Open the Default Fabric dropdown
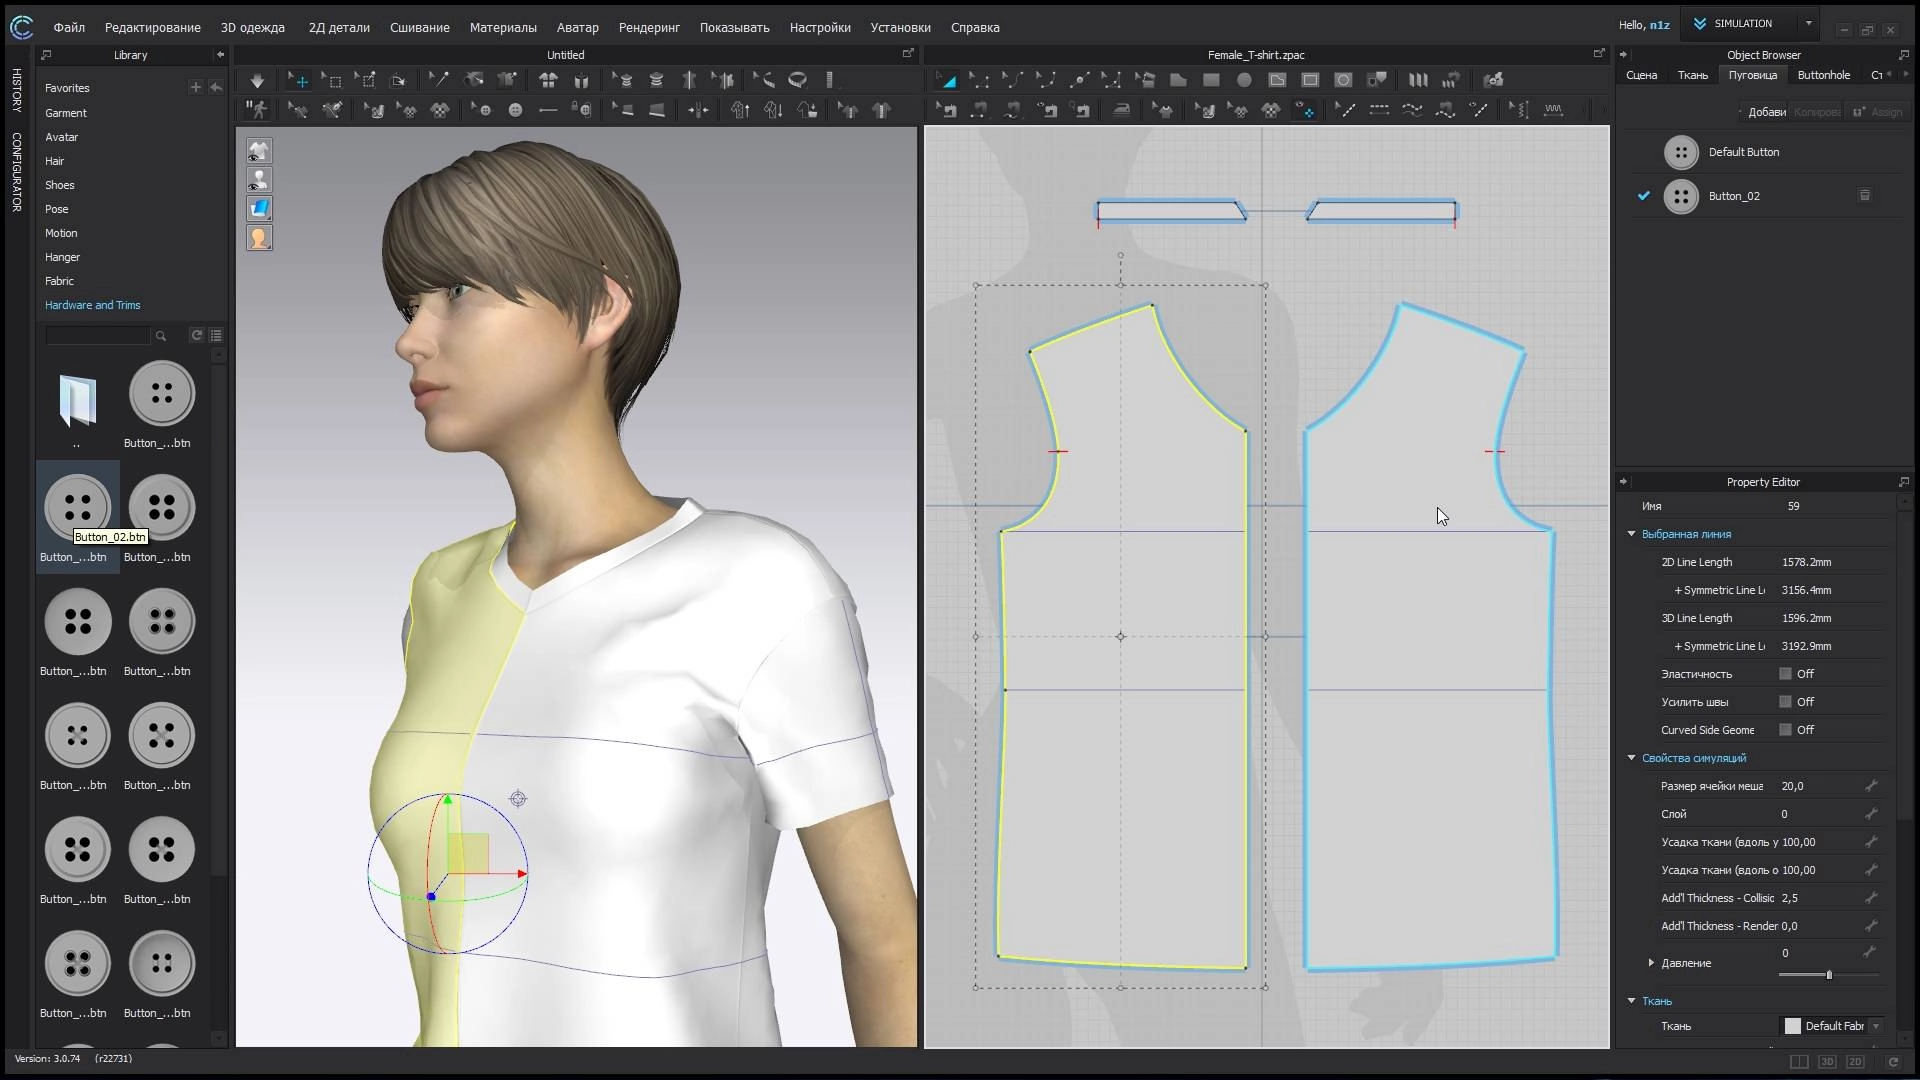The height and width of the screenshot is (1080, 1920). click(x=1876, y=1026)
